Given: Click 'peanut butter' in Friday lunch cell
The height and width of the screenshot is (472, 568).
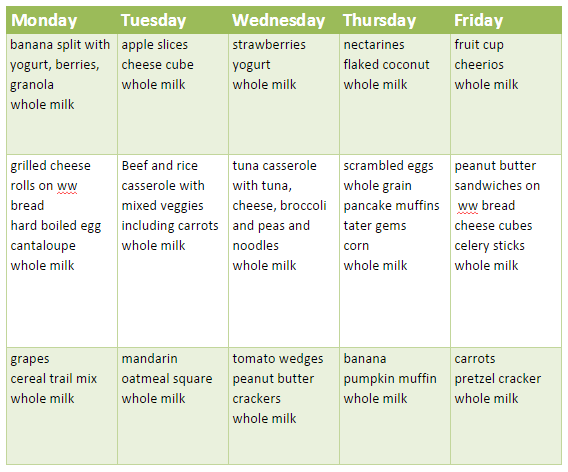Looking at the screenshot, I should (x=495, y=166).
